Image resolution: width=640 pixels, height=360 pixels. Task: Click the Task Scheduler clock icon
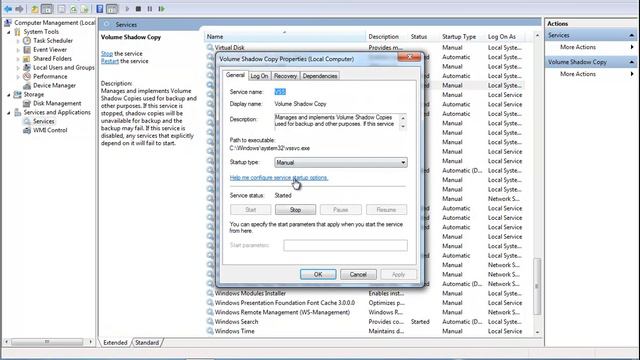[x=27, y=40]
